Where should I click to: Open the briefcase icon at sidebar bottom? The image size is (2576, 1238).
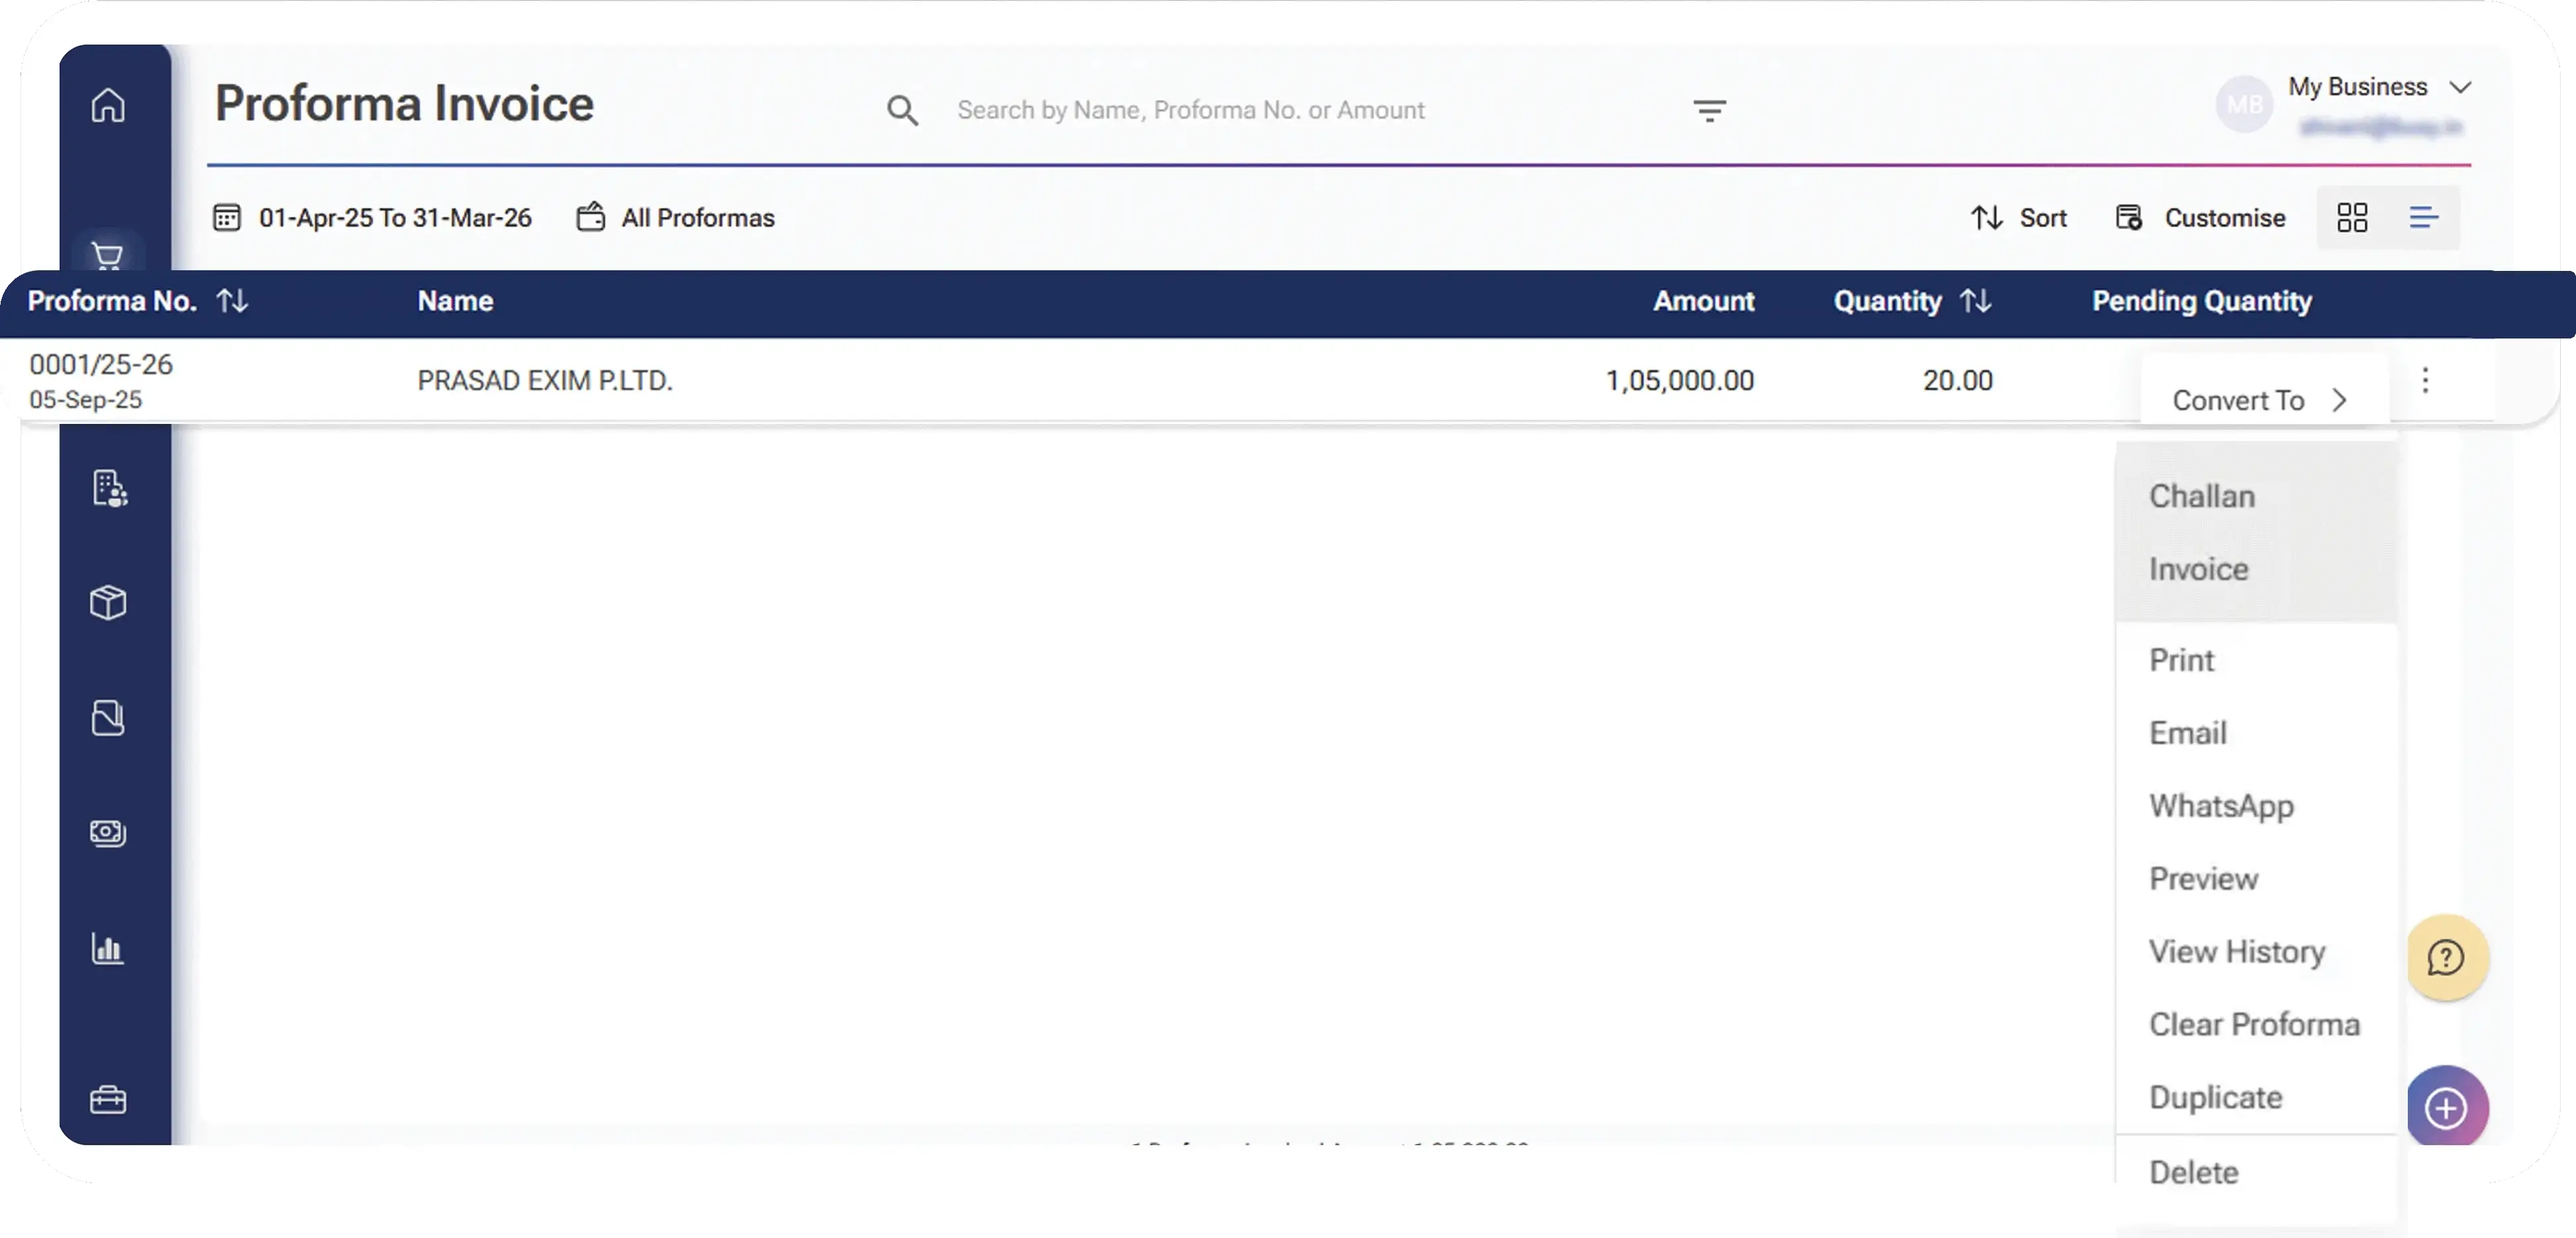click(108, 1099)
